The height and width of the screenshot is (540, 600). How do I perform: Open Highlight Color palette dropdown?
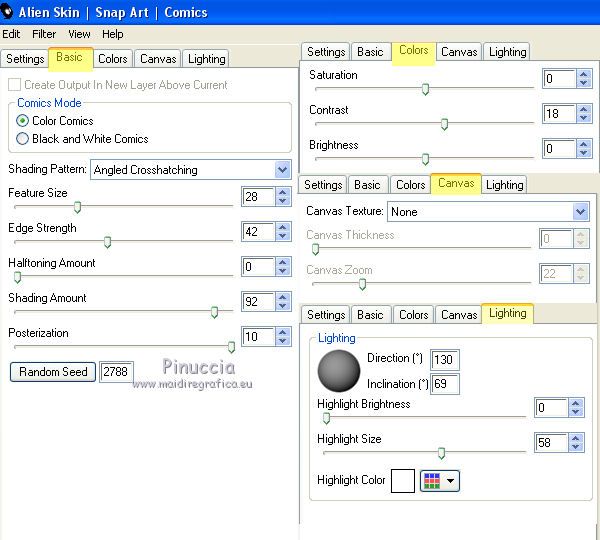coord(440,481)
